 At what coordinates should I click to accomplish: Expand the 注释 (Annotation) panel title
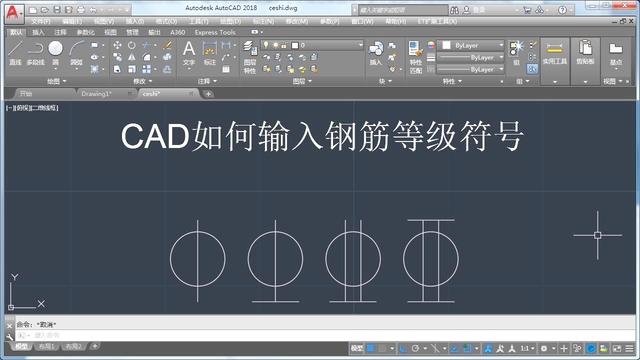pos(207,81)
